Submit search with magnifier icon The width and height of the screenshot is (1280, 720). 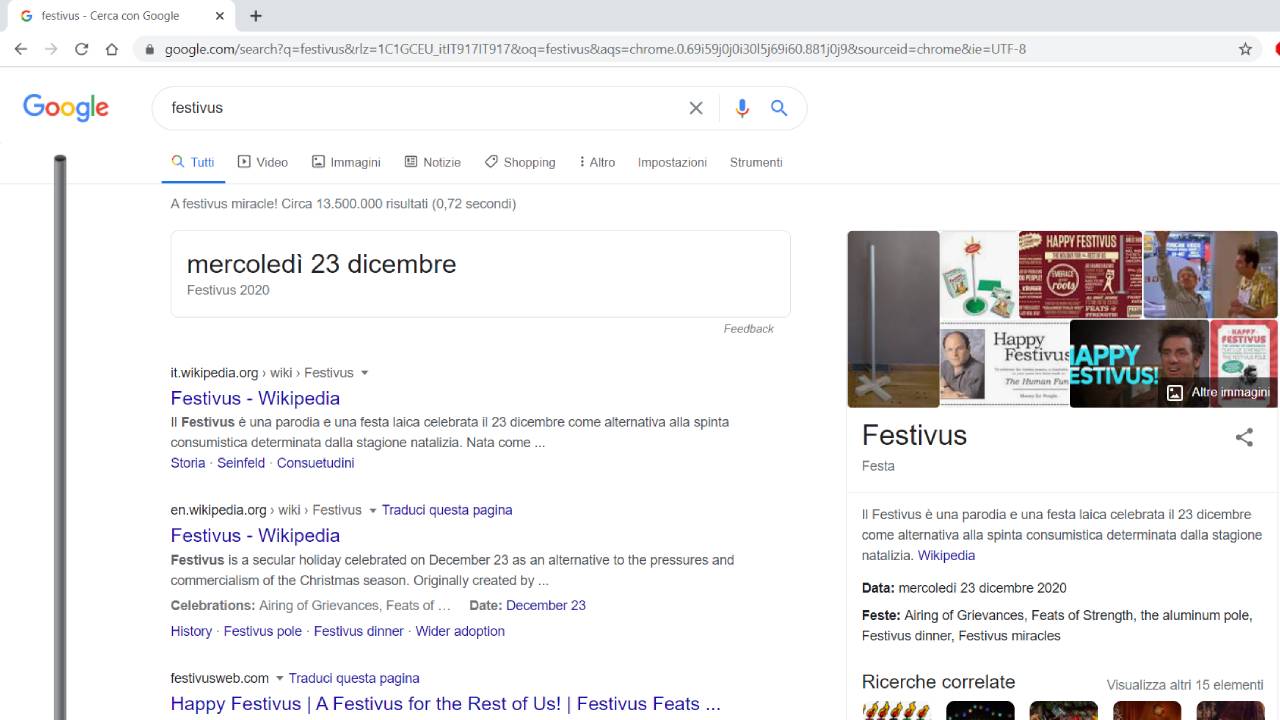(x=779, y=108)
